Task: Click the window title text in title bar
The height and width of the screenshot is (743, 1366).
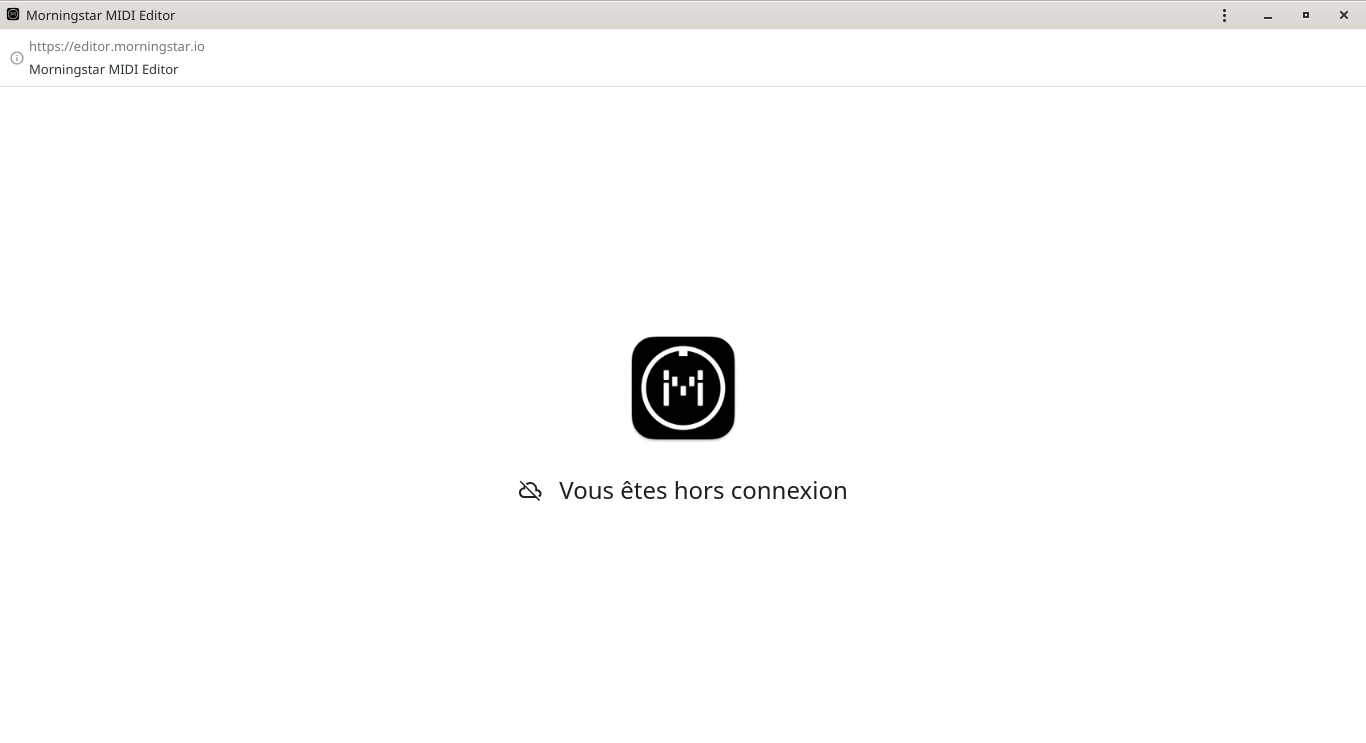Action: (101, 15)
